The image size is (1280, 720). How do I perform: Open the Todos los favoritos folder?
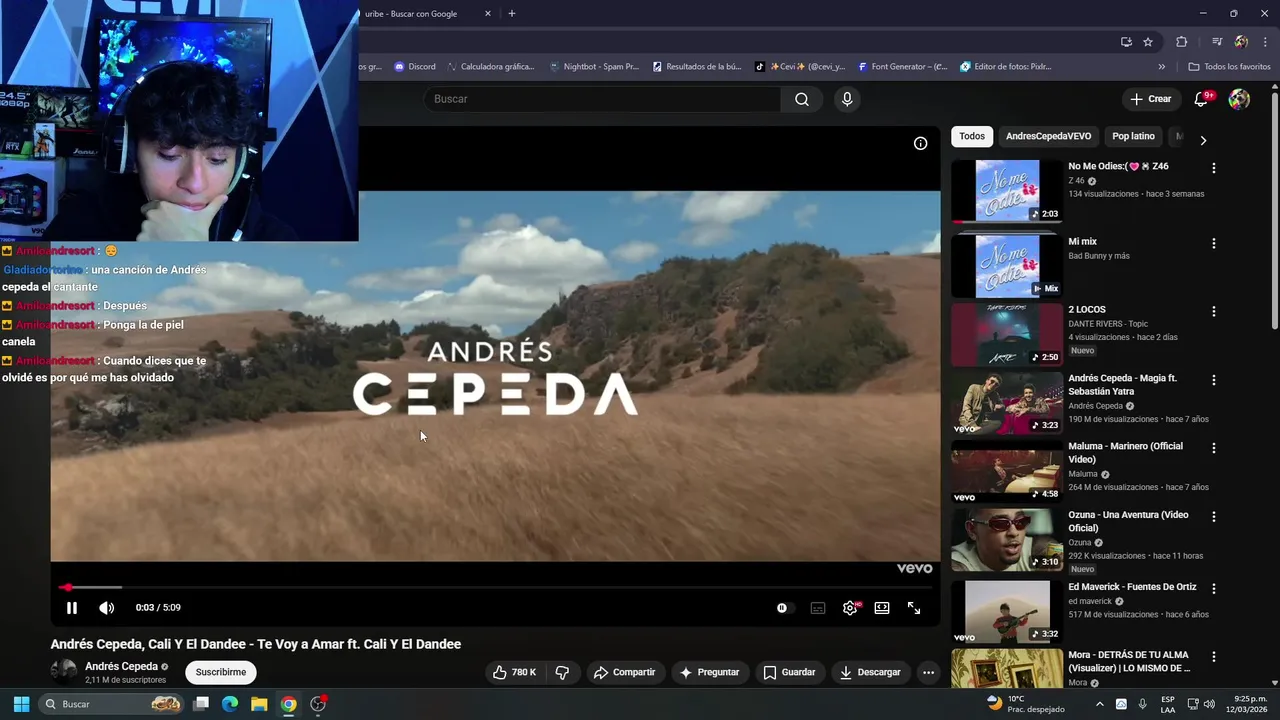pos(1229,67)
